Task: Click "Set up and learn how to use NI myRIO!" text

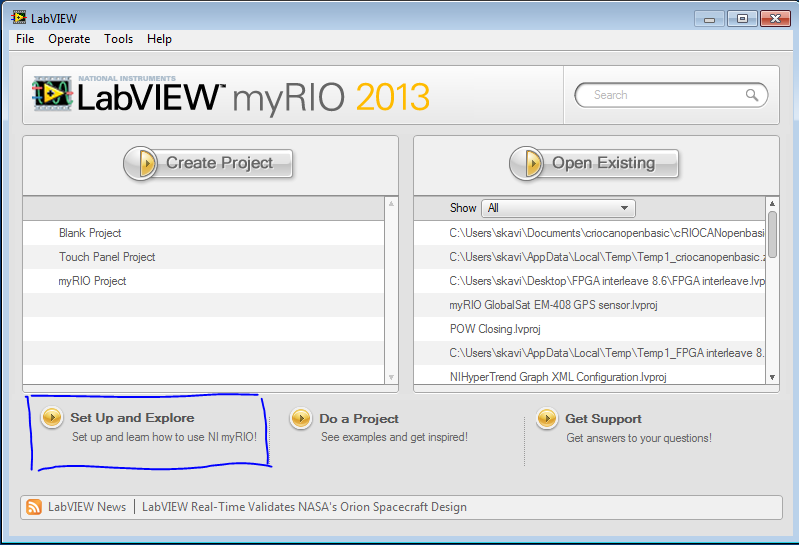Action: (x=165, y=437)
